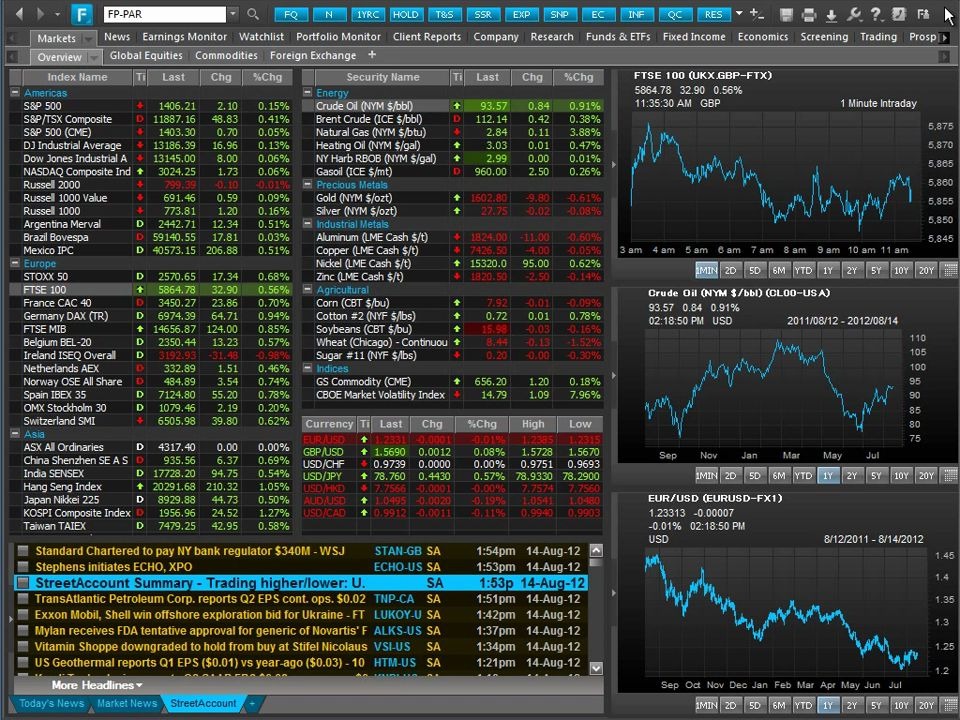Check the Standard Chartered headline checkbox
This screenshot has width=960, height=720.
coord(23,550)
